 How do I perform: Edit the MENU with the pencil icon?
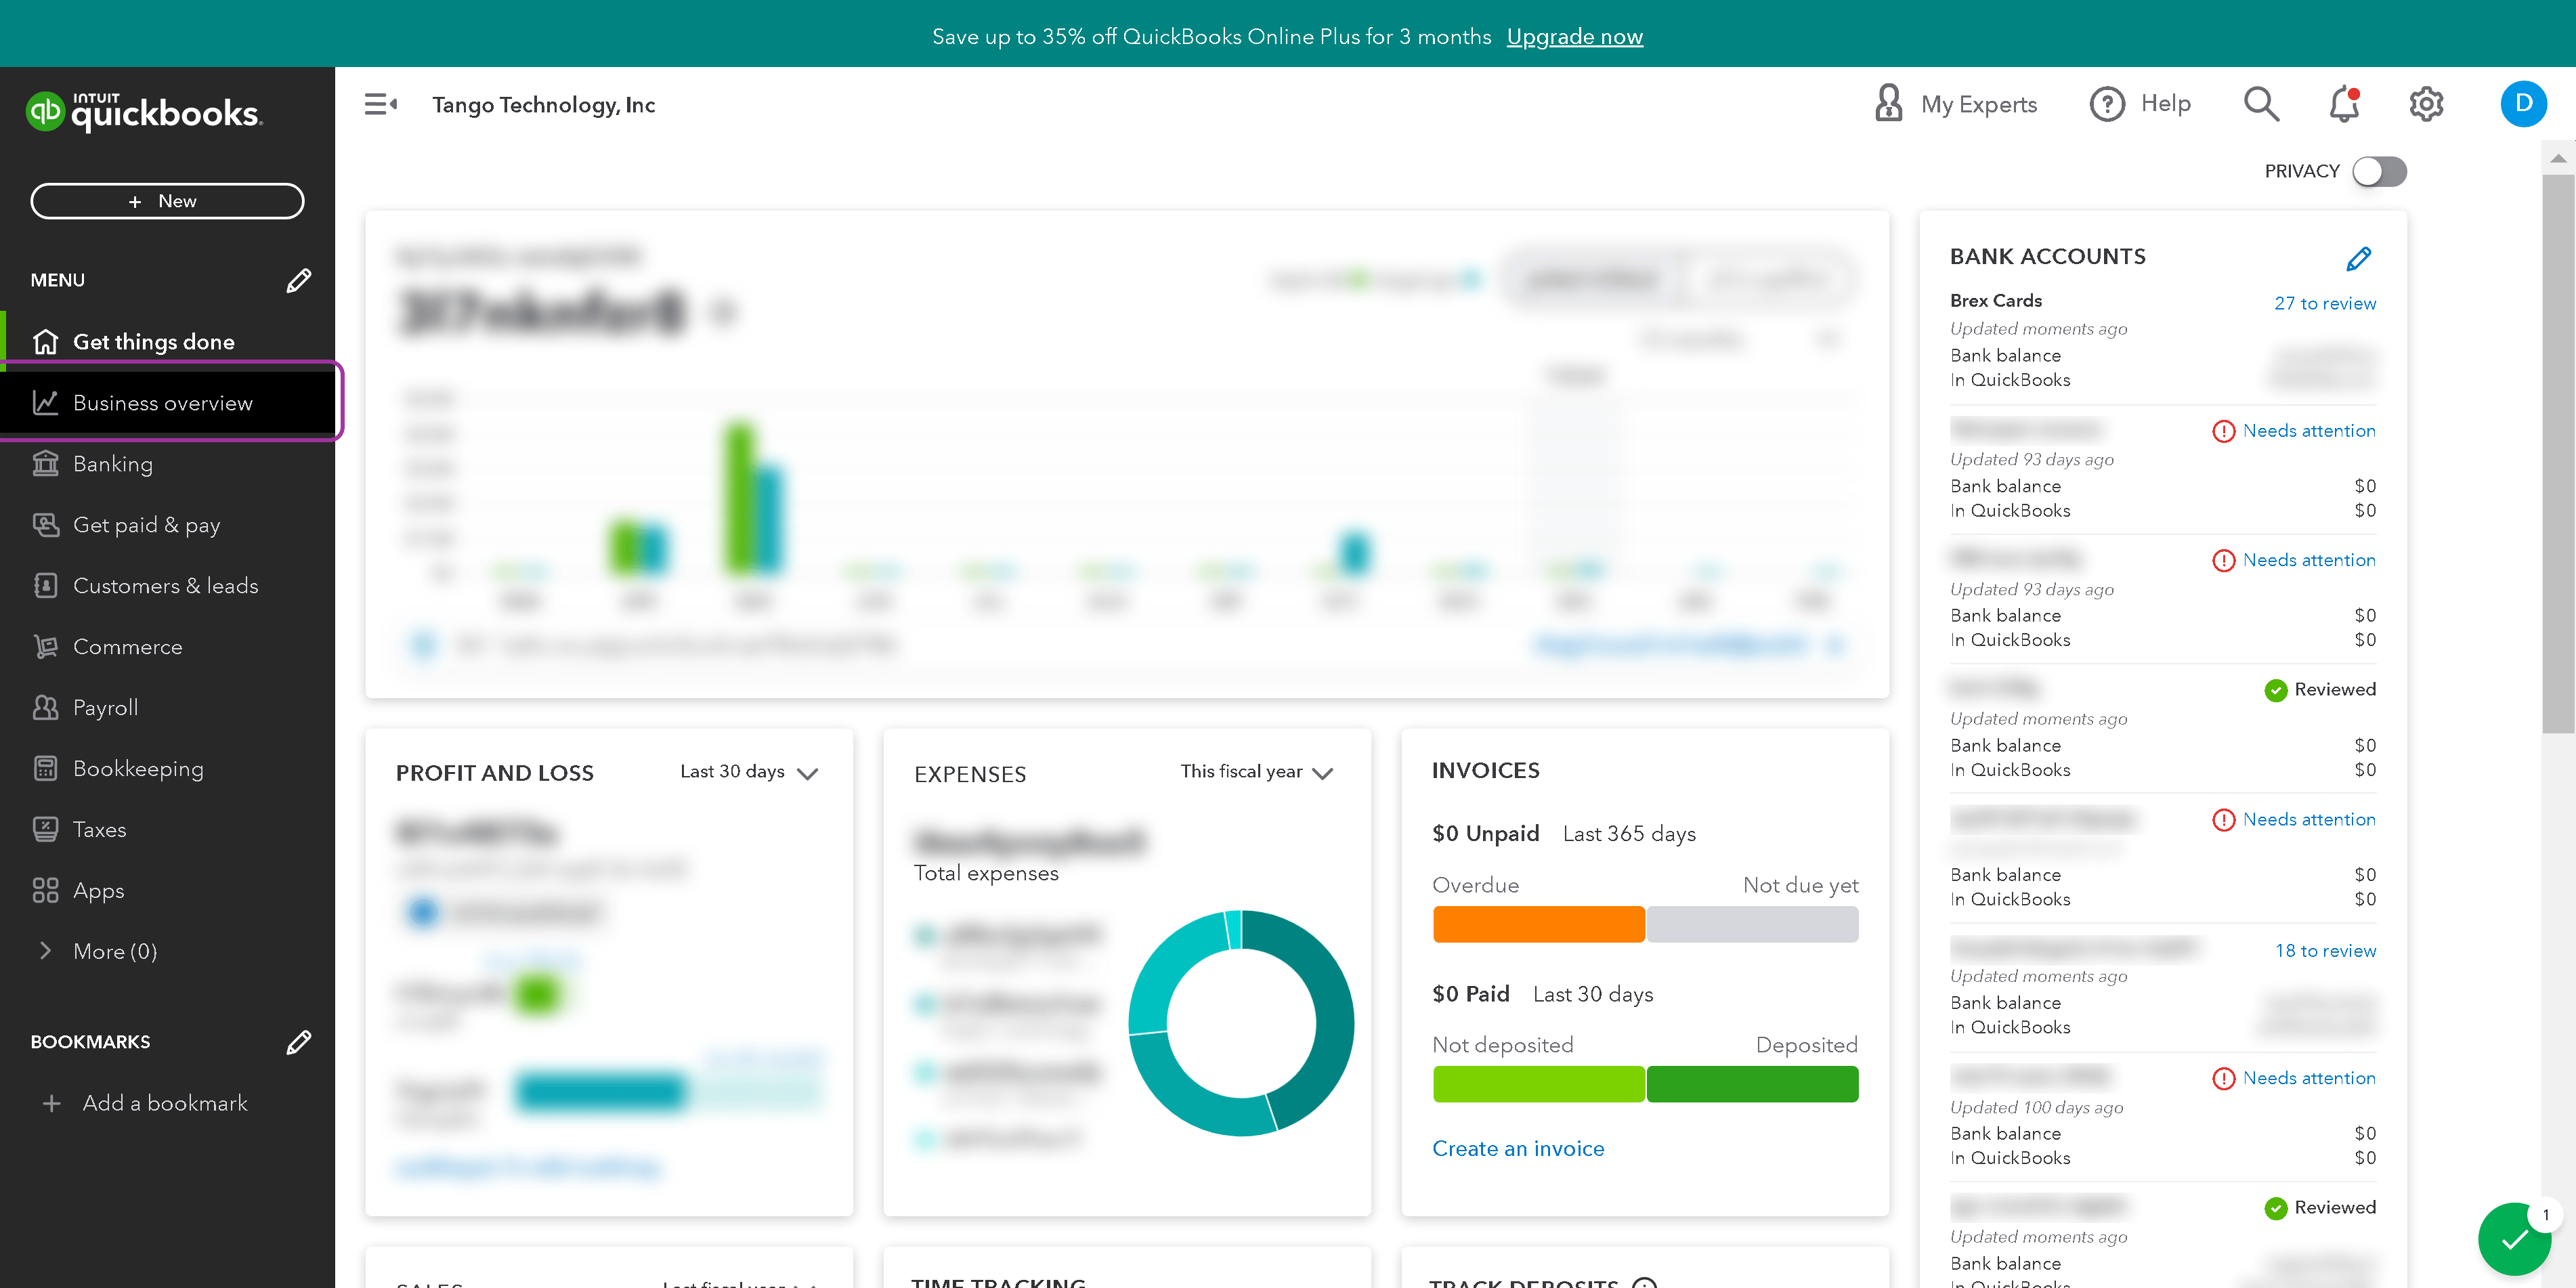click(298, 280)
